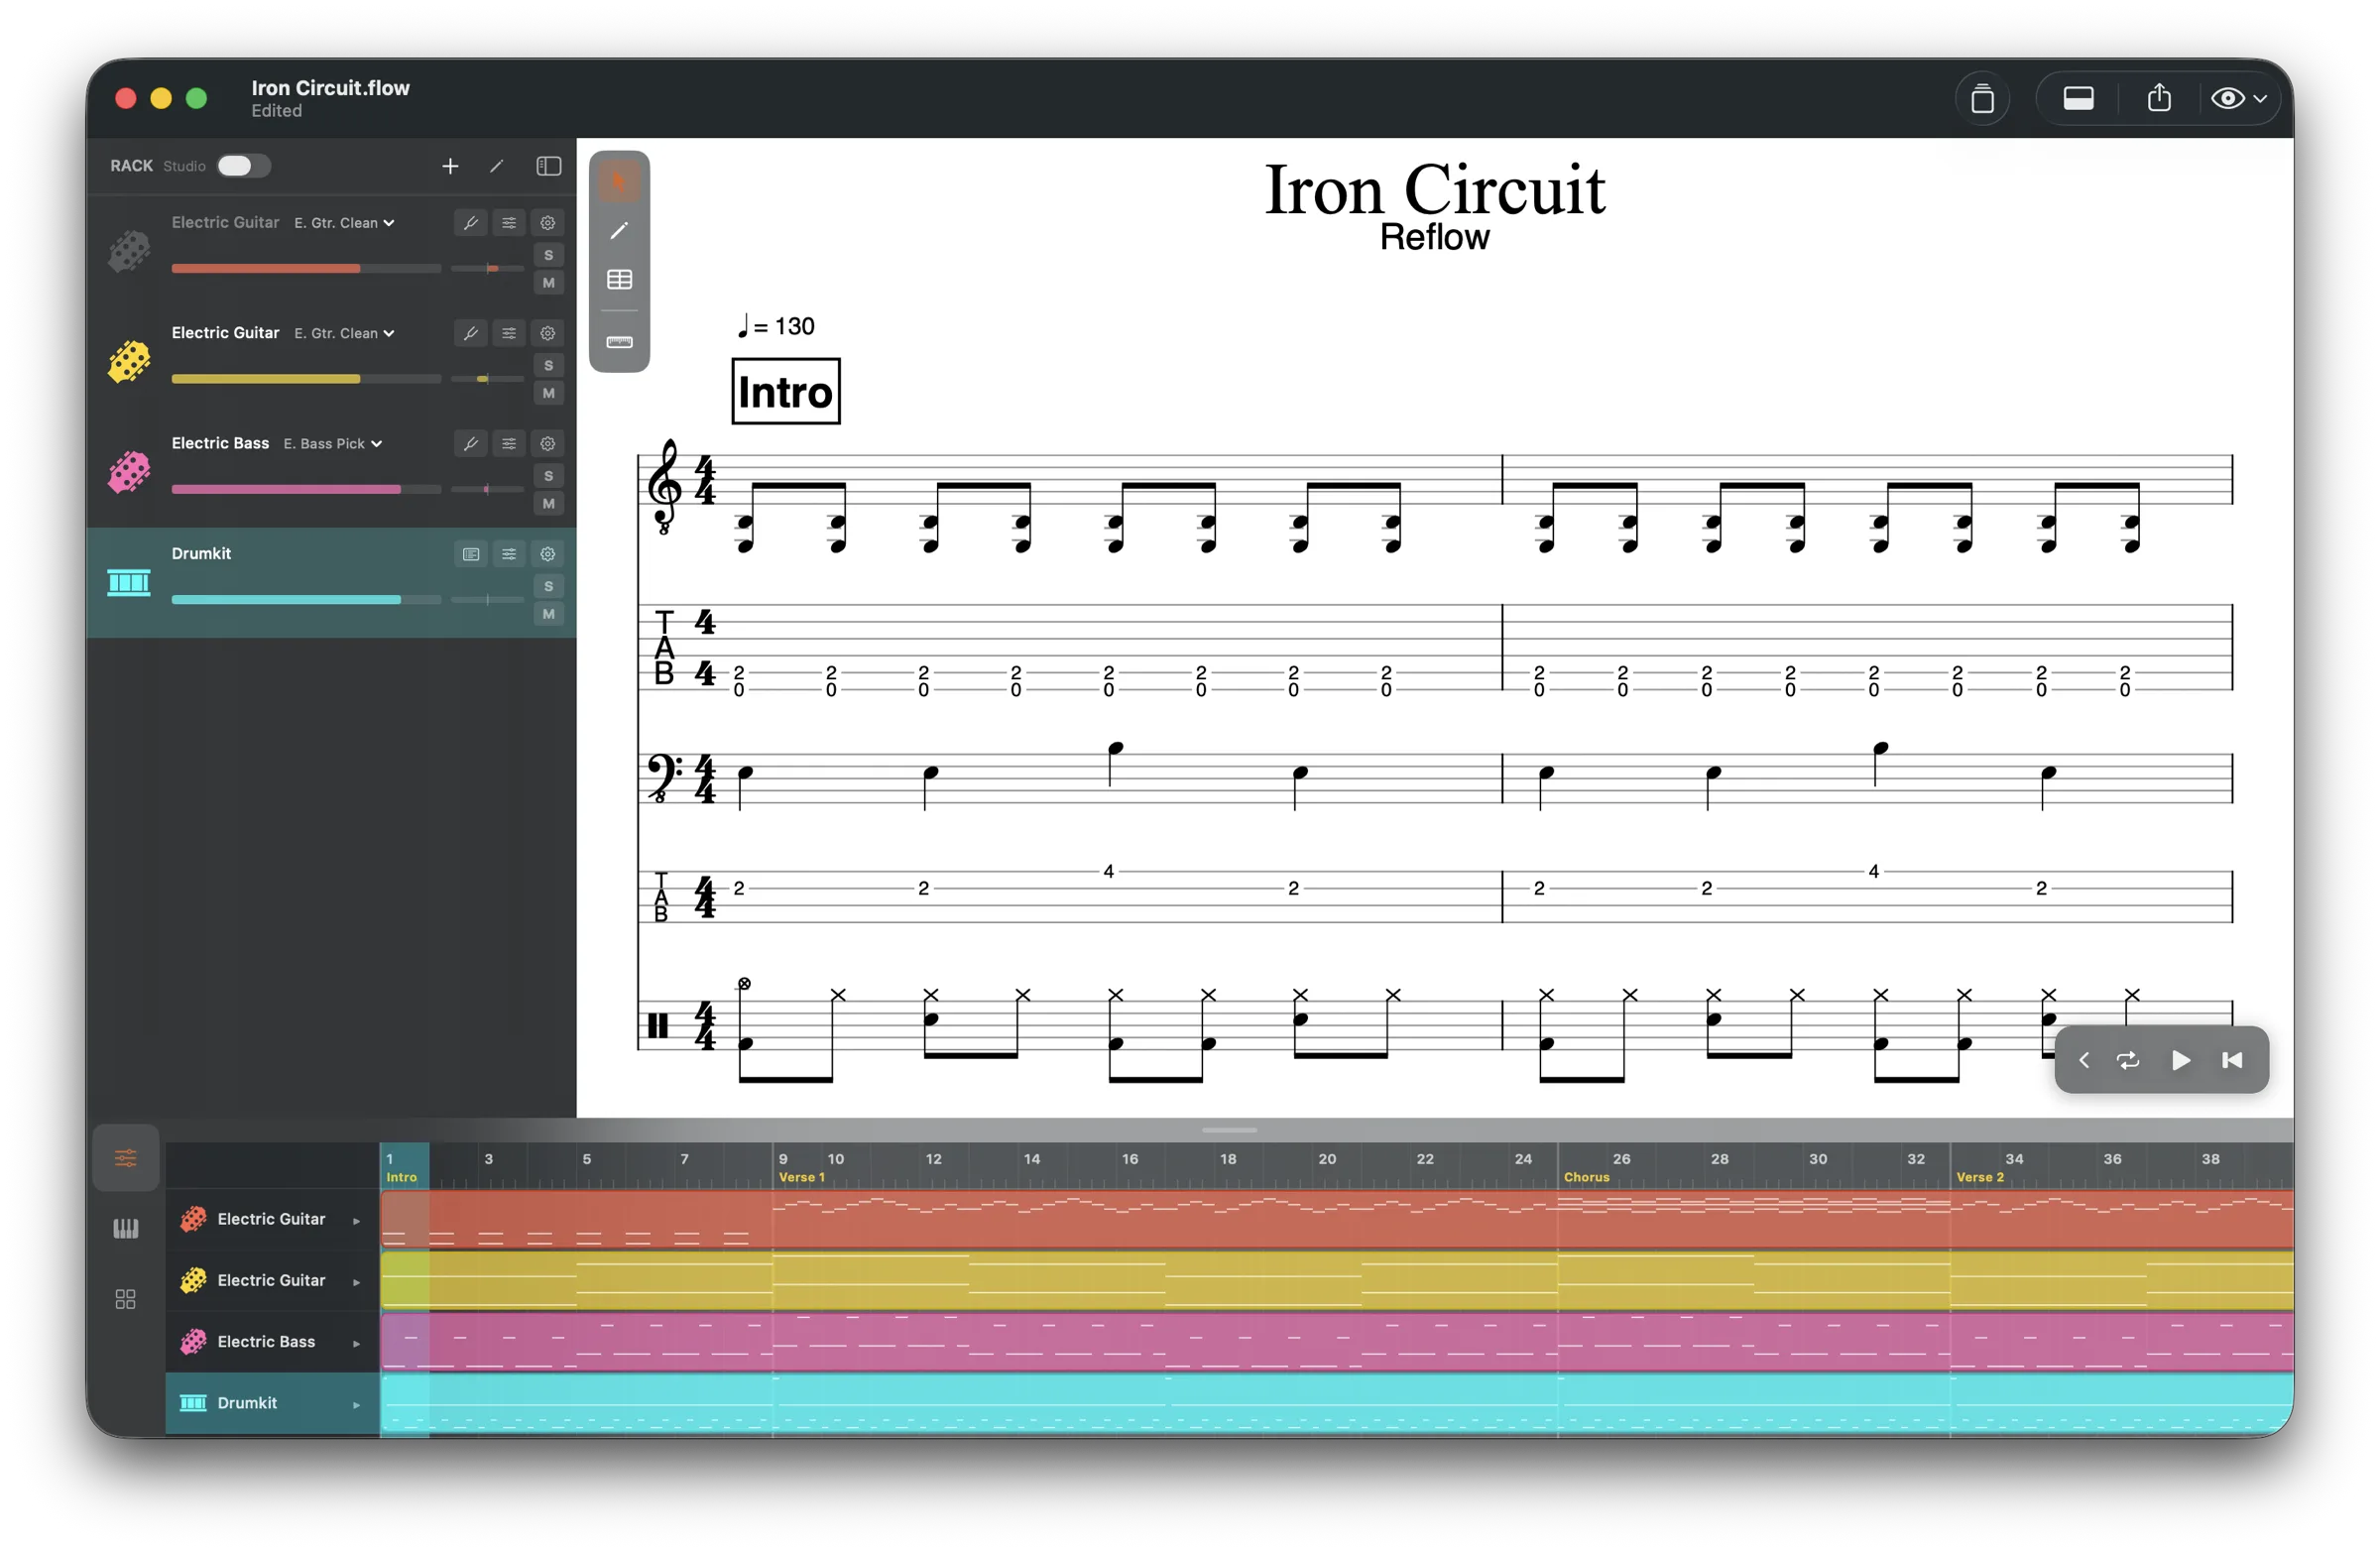Open the share icon in the title bar

coord(2158,98)
